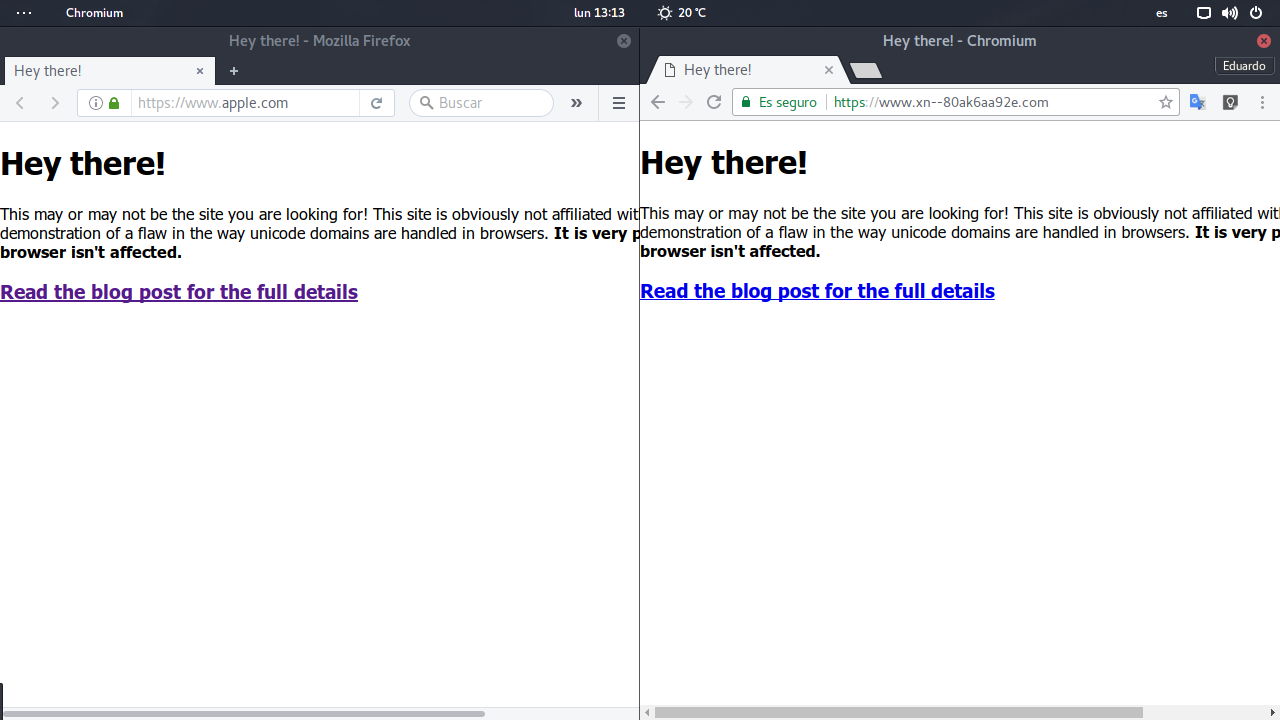Open new tab in Firefox
The image size is (1280, 720).
pos(234,71)
